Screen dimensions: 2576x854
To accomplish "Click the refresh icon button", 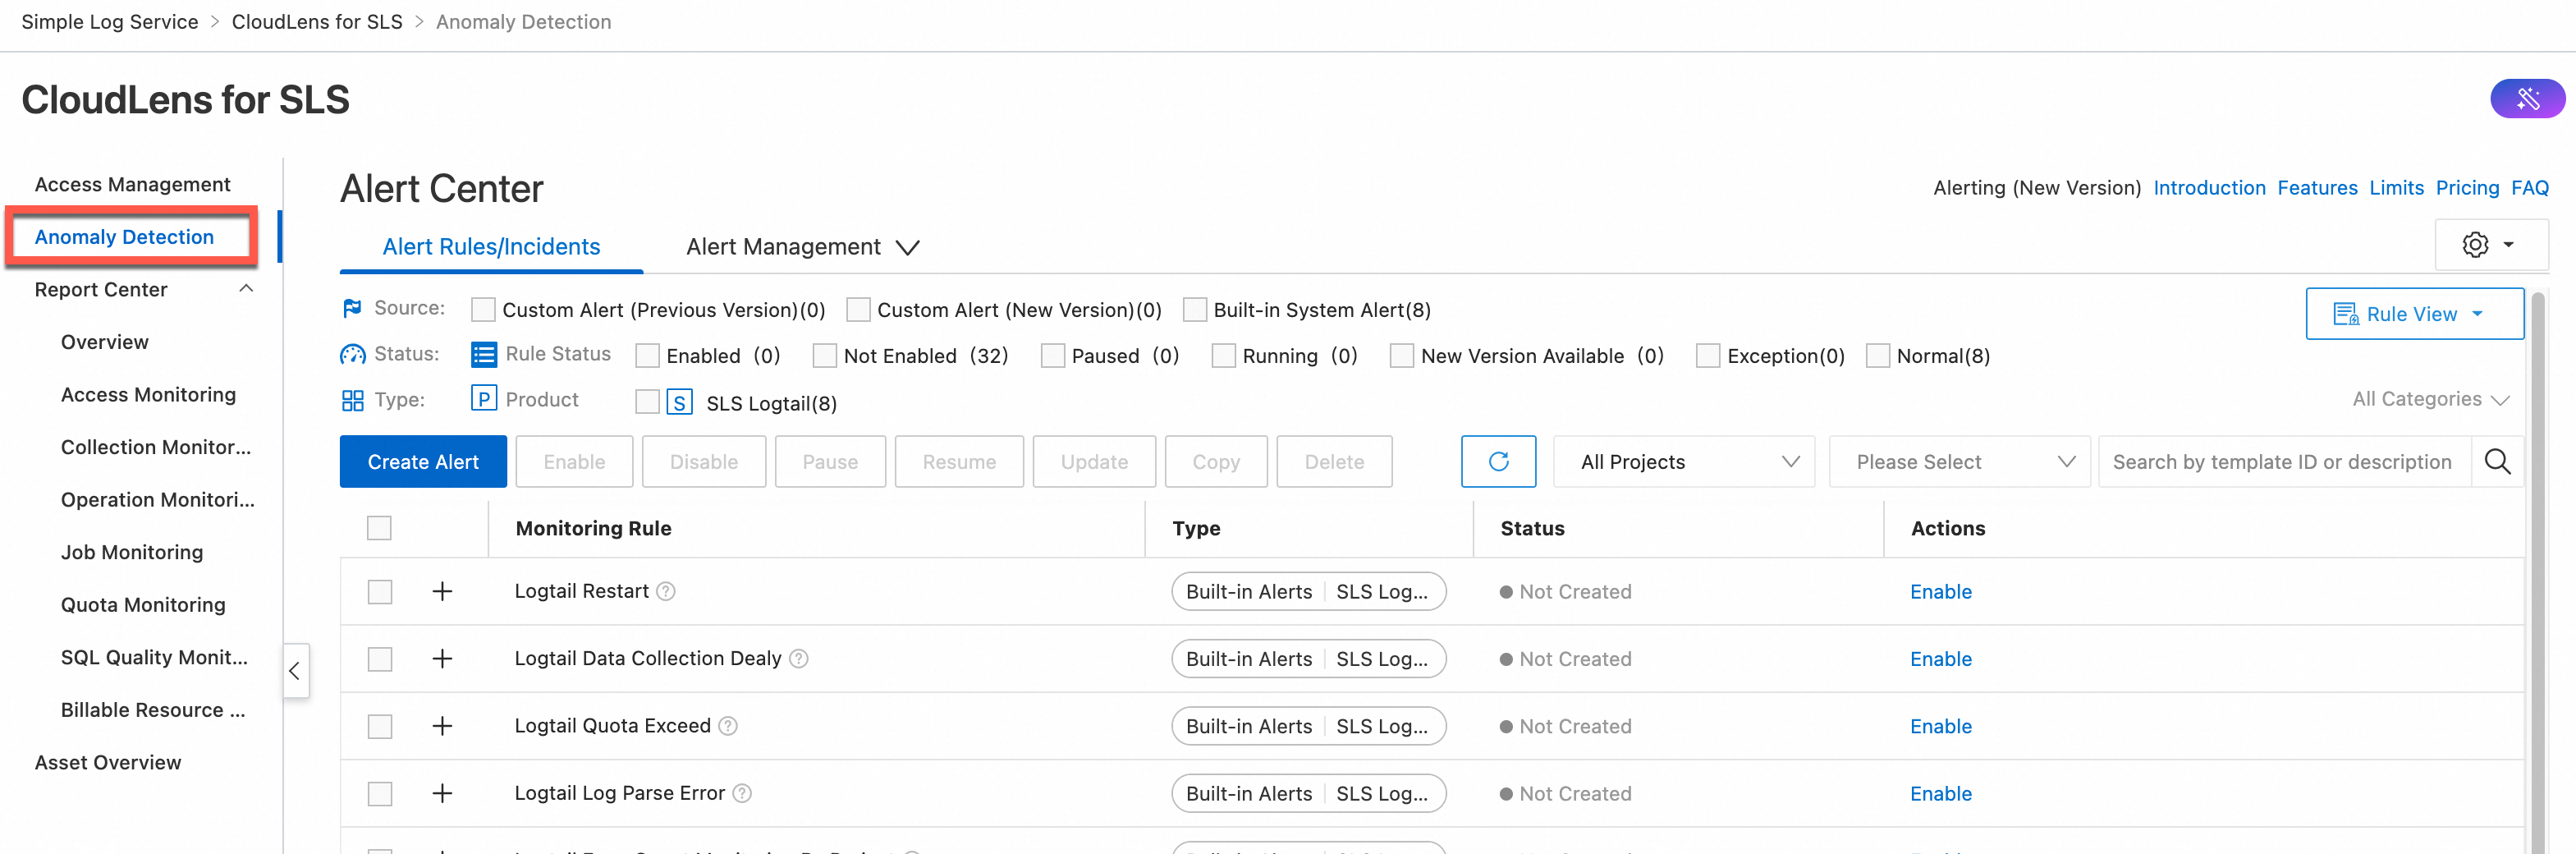I will pos(1498,462).
